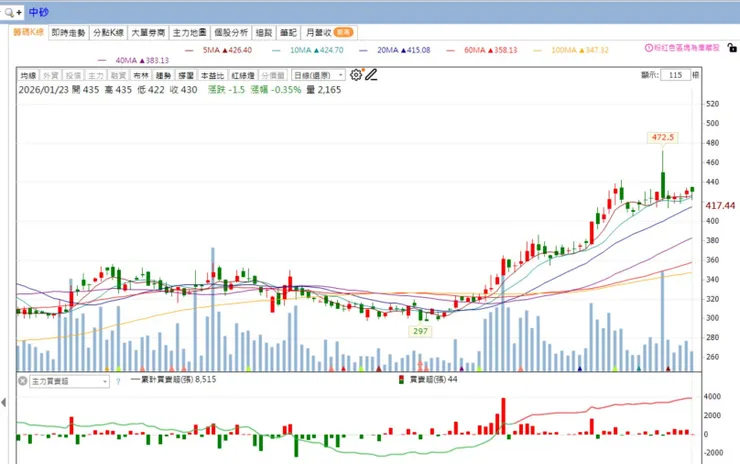The width and height of the screenshot is (740, 464).
Task: Click the unlocked padlock icon
Action: (732, 48)
